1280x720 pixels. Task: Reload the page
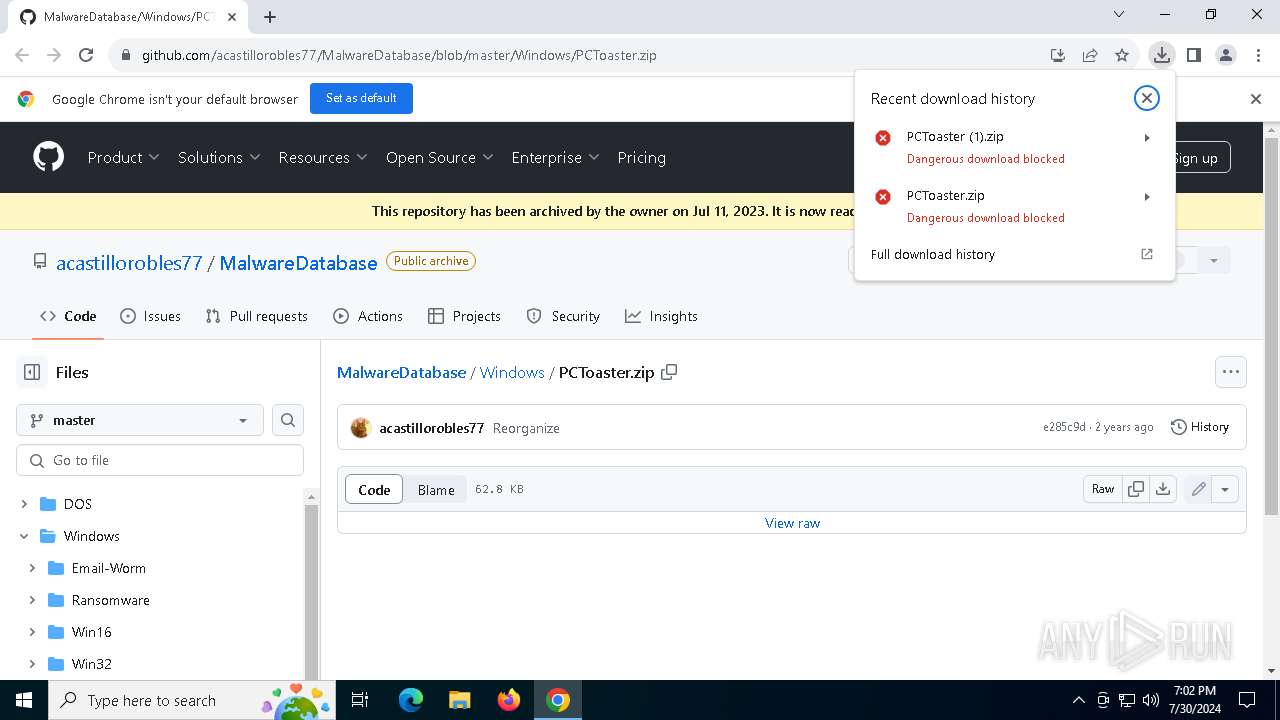pos(86,55)
